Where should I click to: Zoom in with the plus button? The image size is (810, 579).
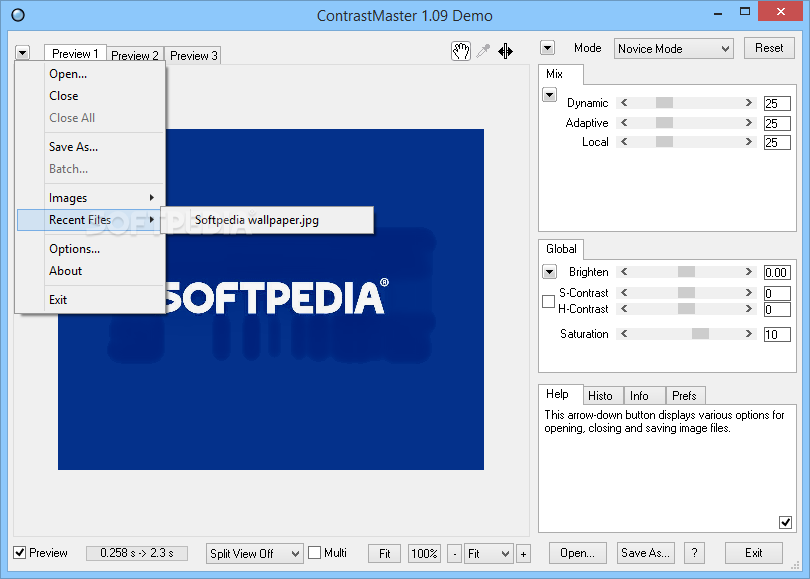click(523, 554)
